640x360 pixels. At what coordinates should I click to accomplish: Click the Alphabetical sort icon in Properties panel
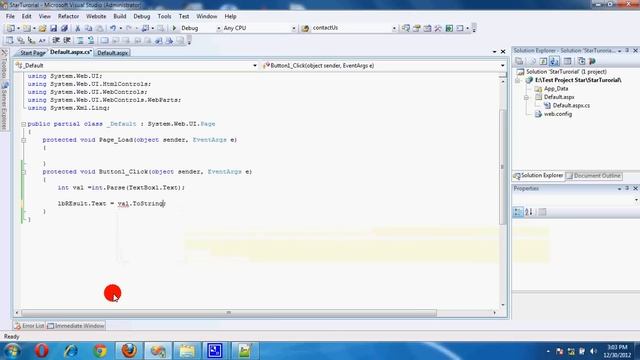529,212
